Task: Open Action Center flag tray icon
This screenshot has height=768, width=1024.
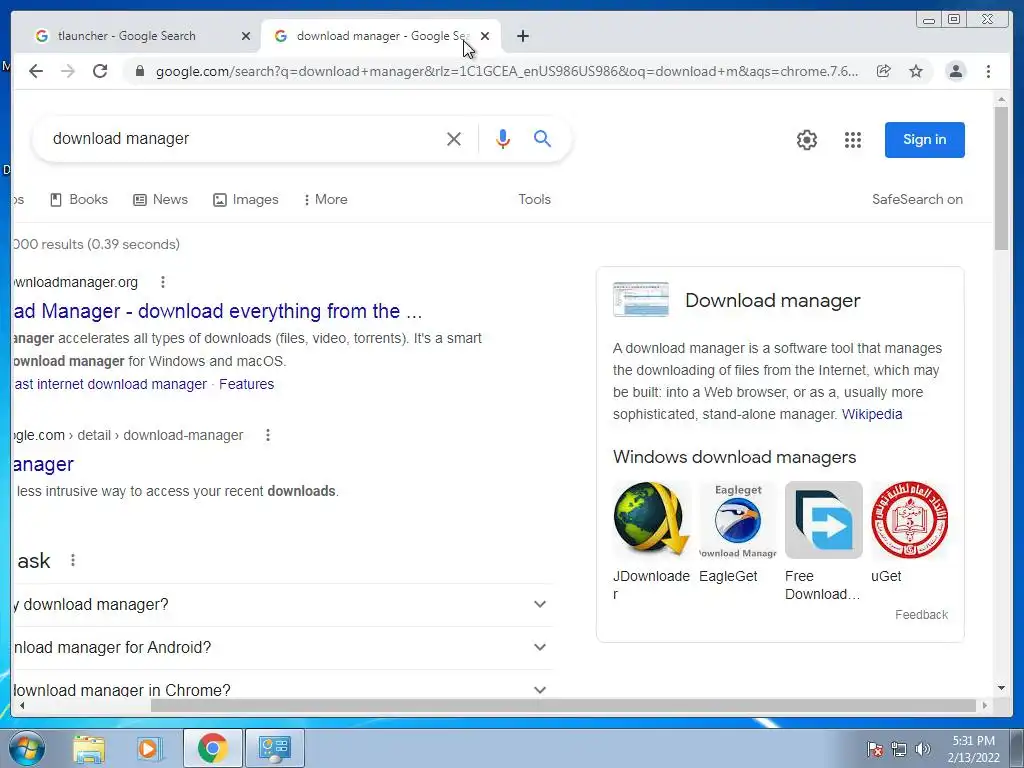Action: click(875, 749)
